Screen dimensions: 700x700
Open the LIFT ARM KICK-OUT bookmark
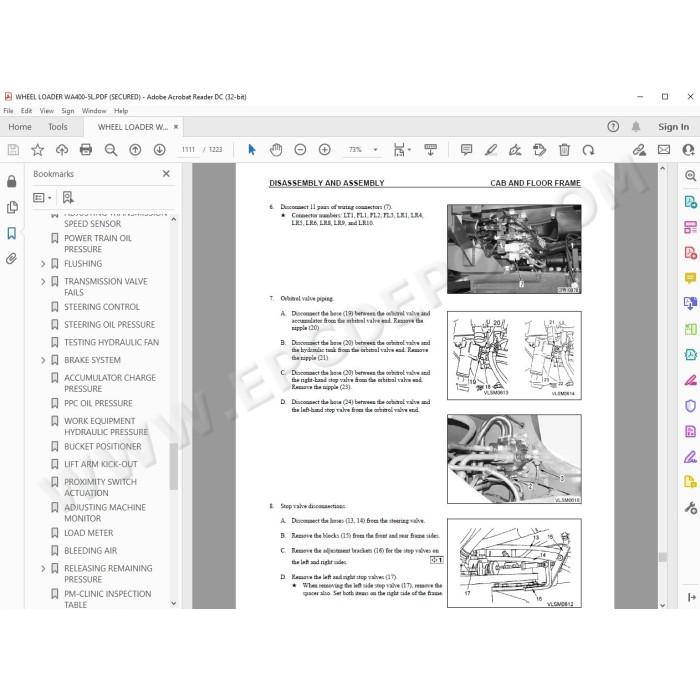pyautogui.click(x=101, y=464)
